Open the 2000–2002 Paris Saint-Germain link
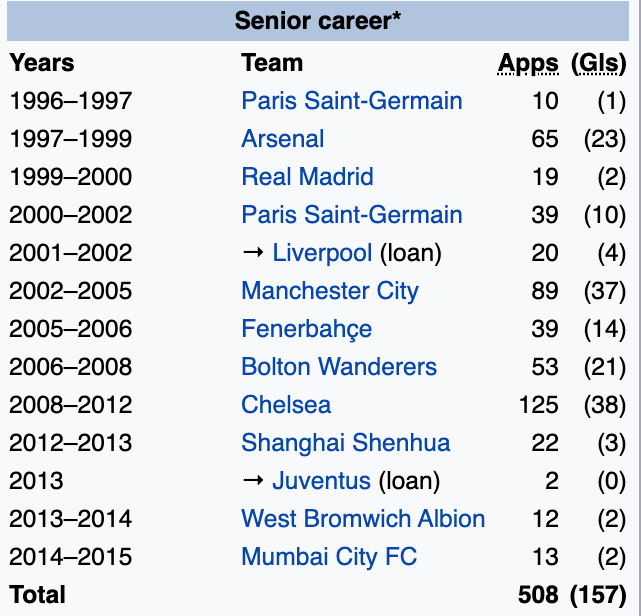The height and width of the screenshot is (616, 641). pos(351,215)
